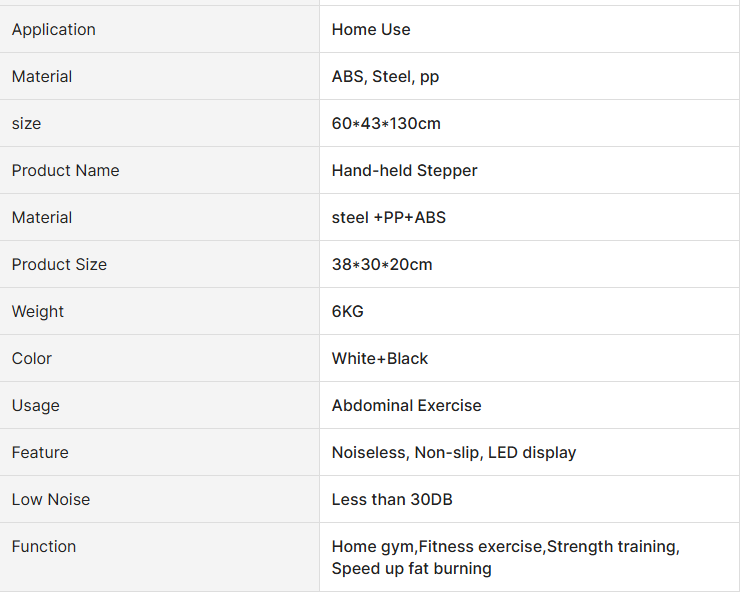Select the White+Black color value
Viewport: 742px width, 595px height.
[380, 358]
